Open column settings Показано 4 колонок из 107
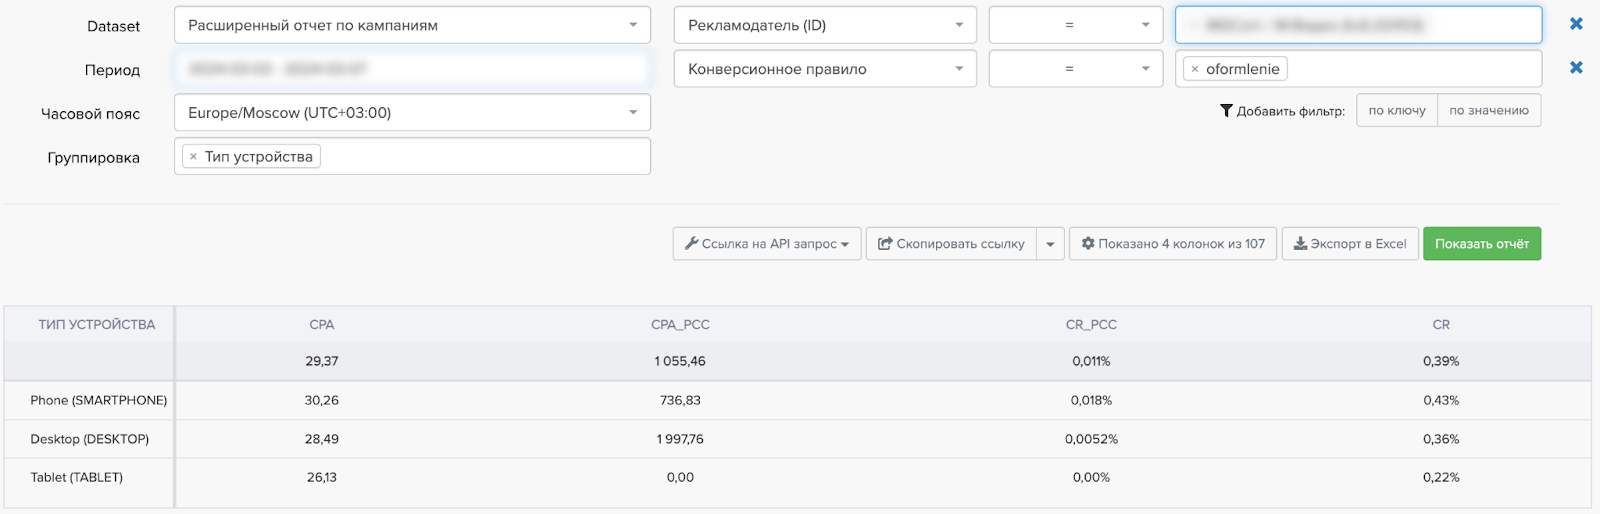 click(x=1173, y=244)
